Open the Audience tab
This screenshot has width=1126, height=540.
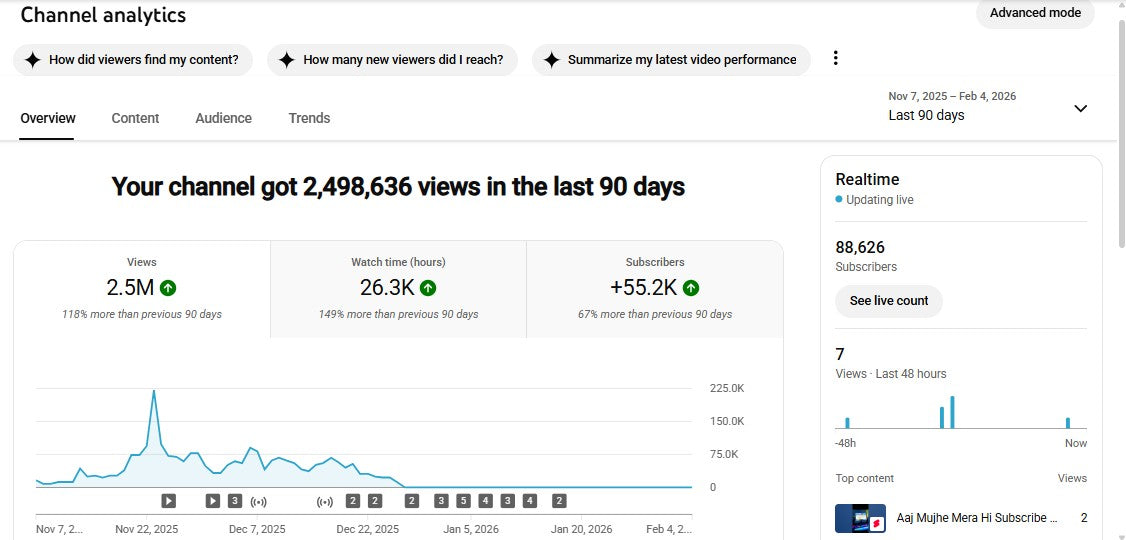pyautogui.click(x=223, y=118)
